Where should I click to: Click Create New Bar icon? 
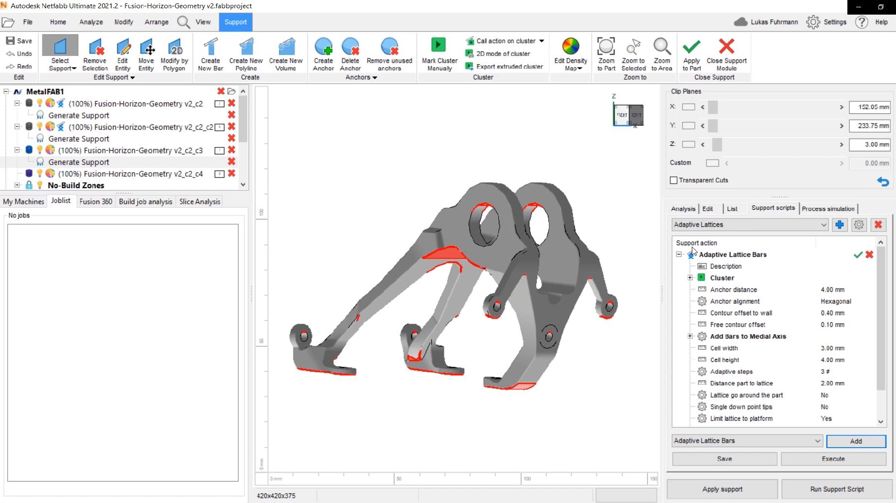click(x=210, y=53)
